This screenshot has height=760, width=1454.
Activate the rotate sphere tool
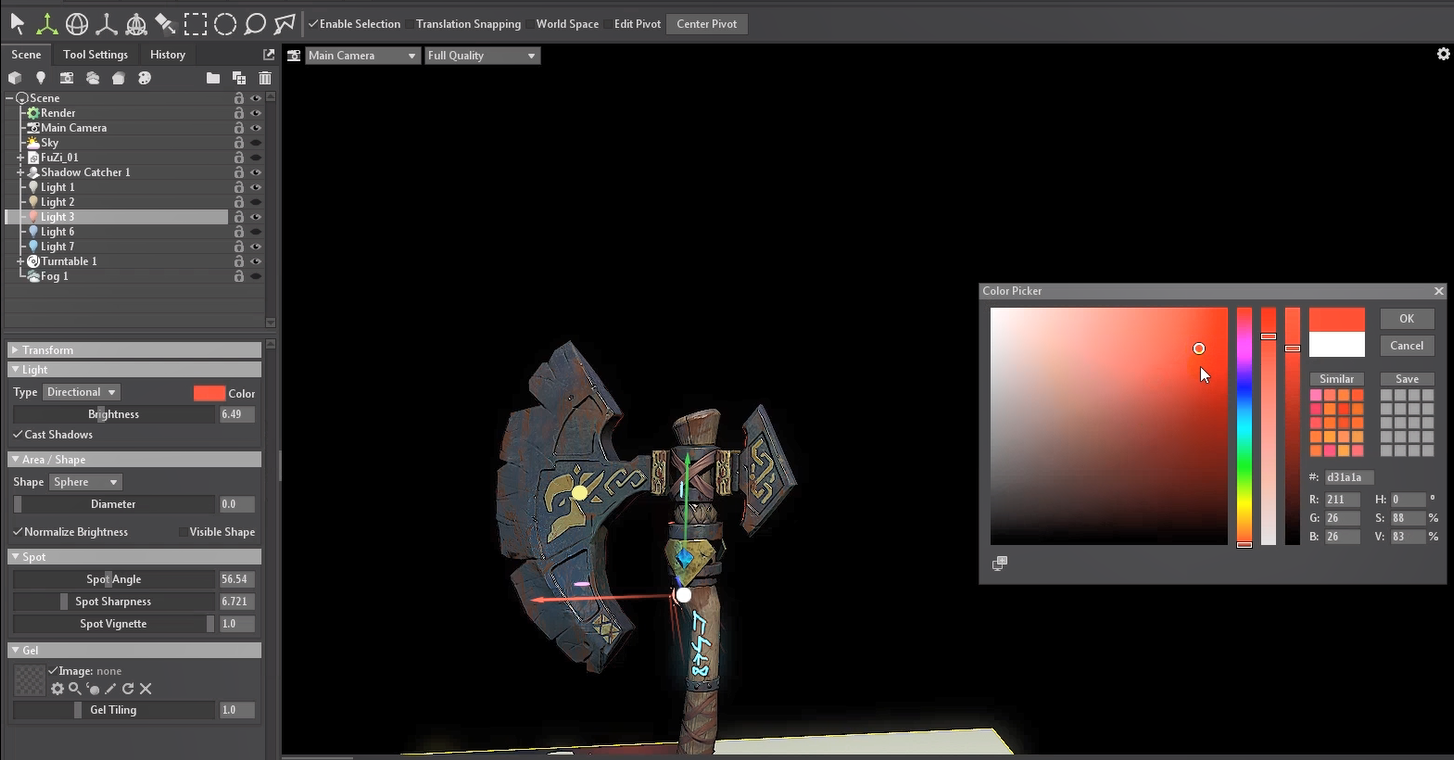click(x=77, y=23)
